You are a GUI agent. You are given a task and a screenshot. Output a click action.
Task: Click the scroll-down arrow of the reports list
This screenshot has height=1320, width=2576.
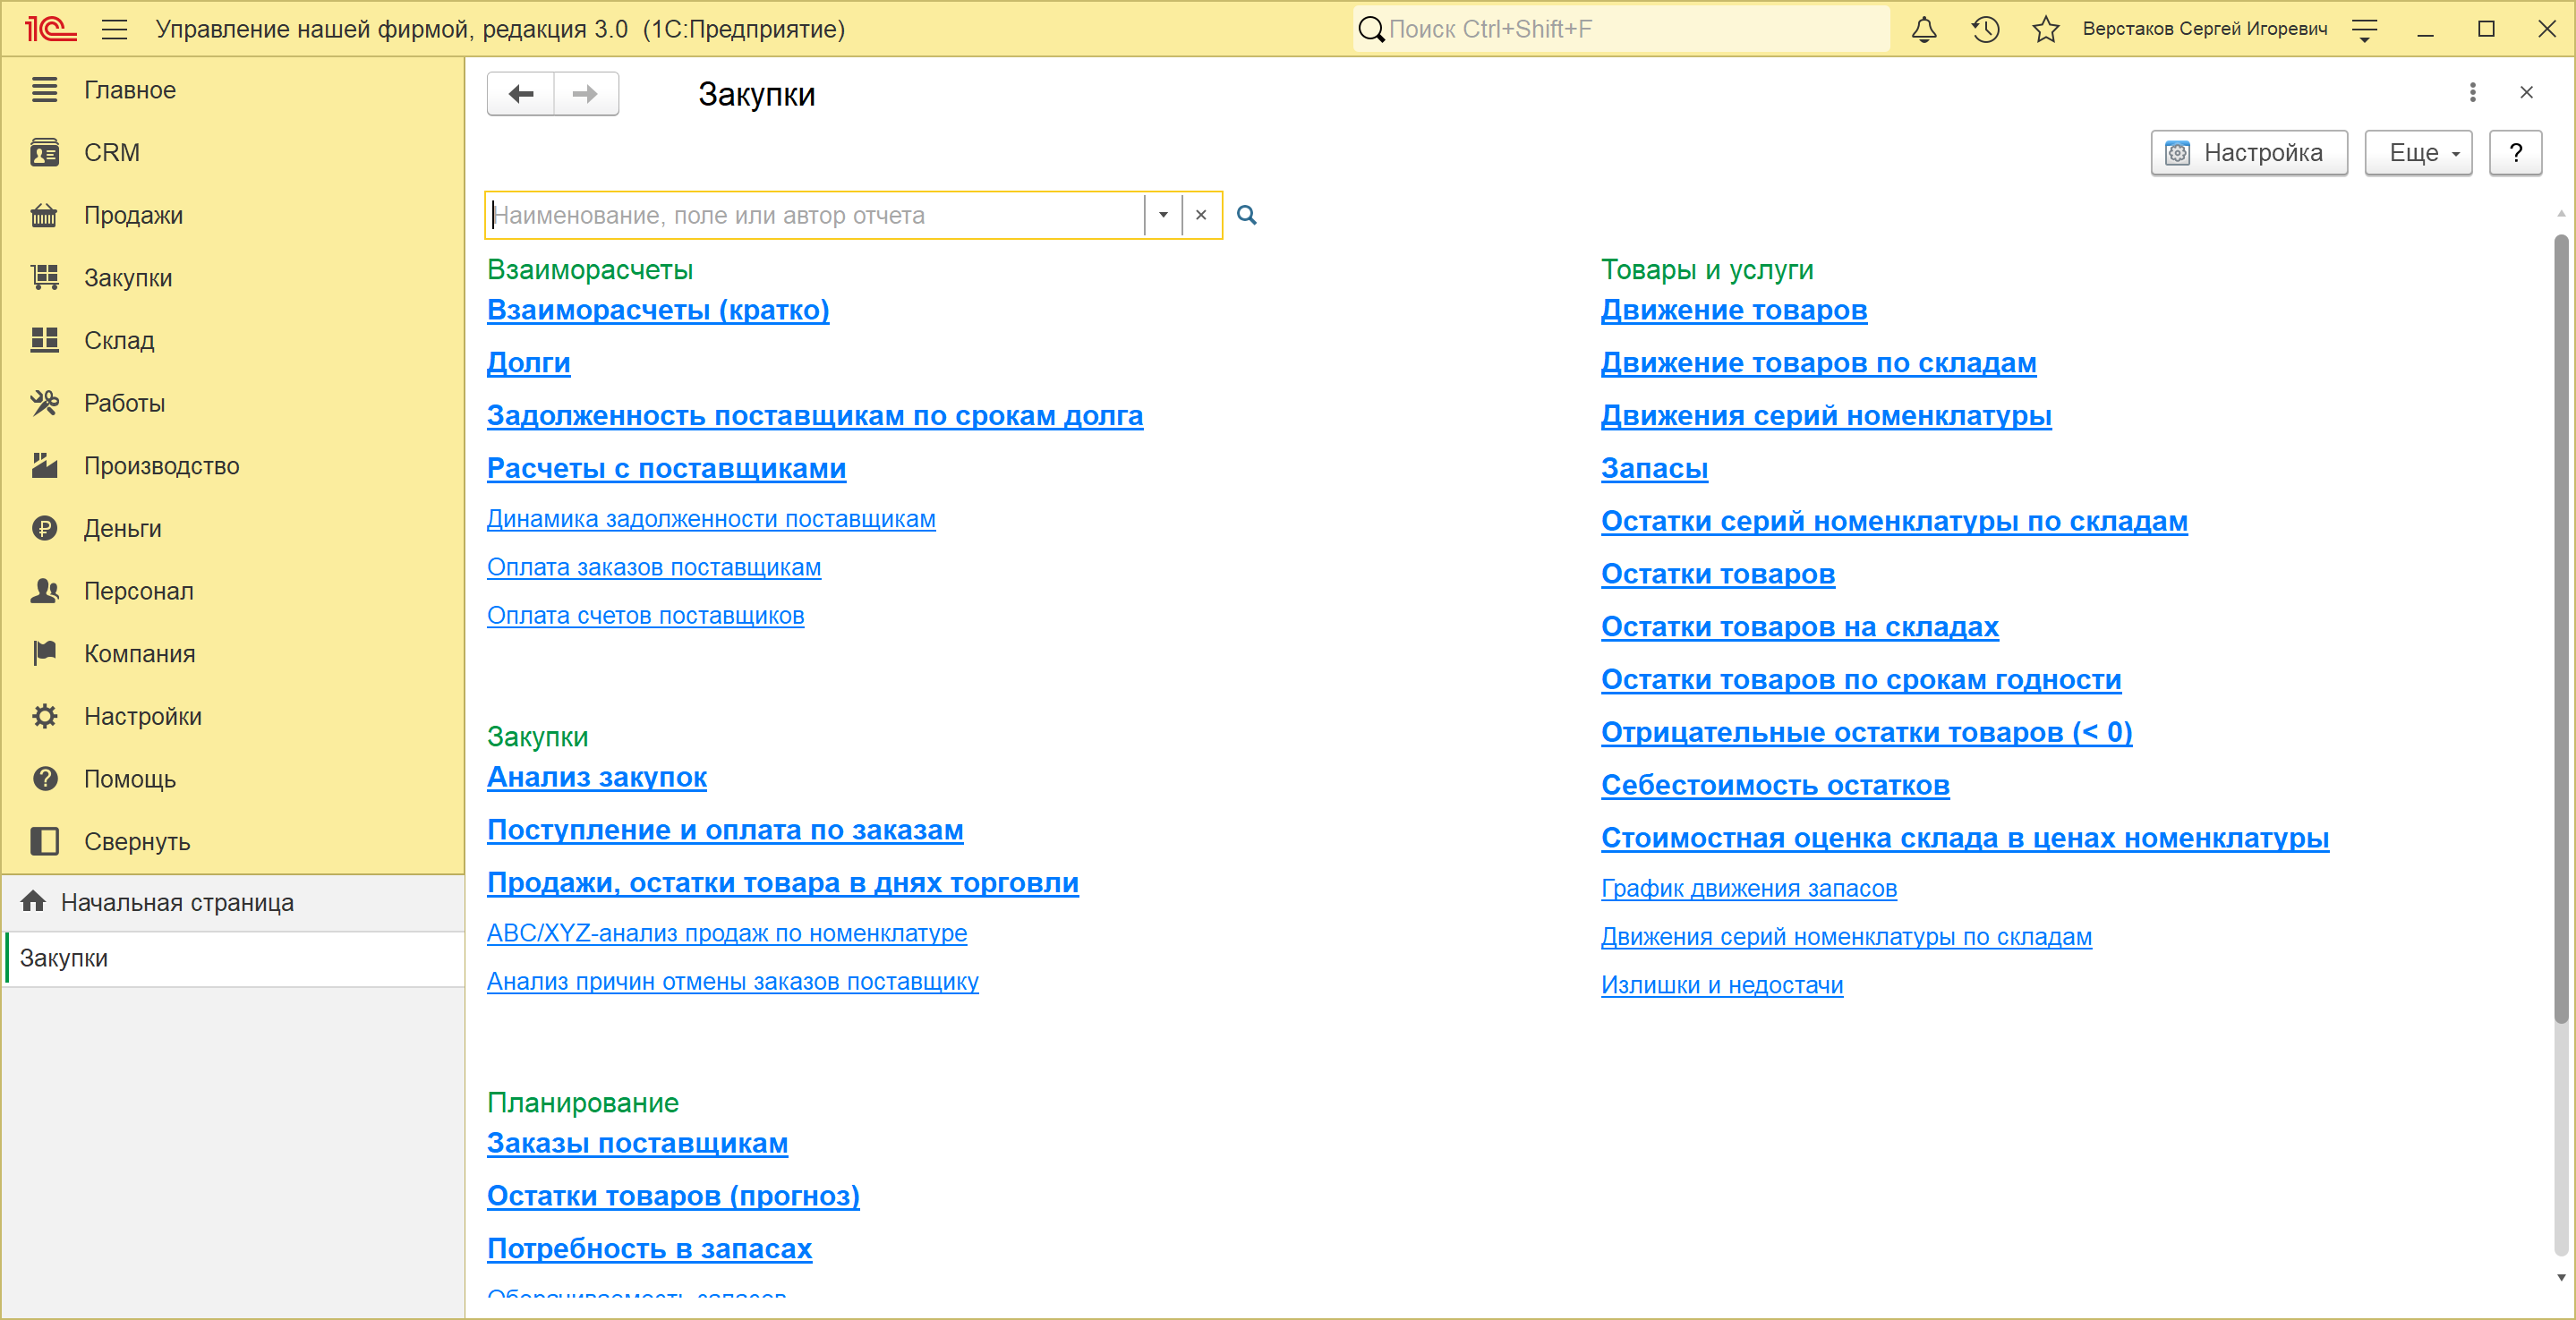point(2560,1277)
